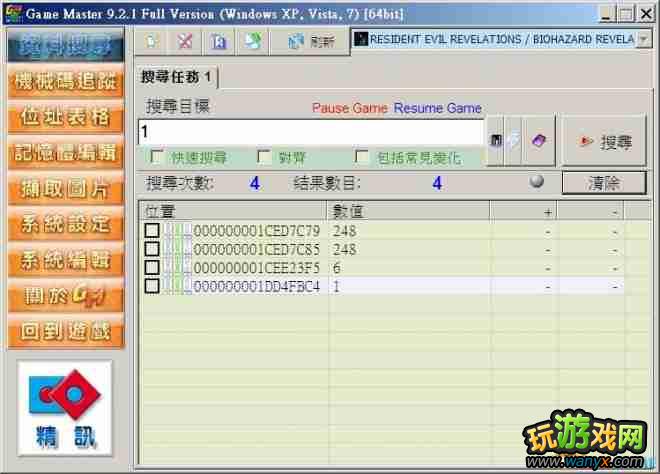Click the delete task icon with red X
660x474 pixels.
[184, 41]
